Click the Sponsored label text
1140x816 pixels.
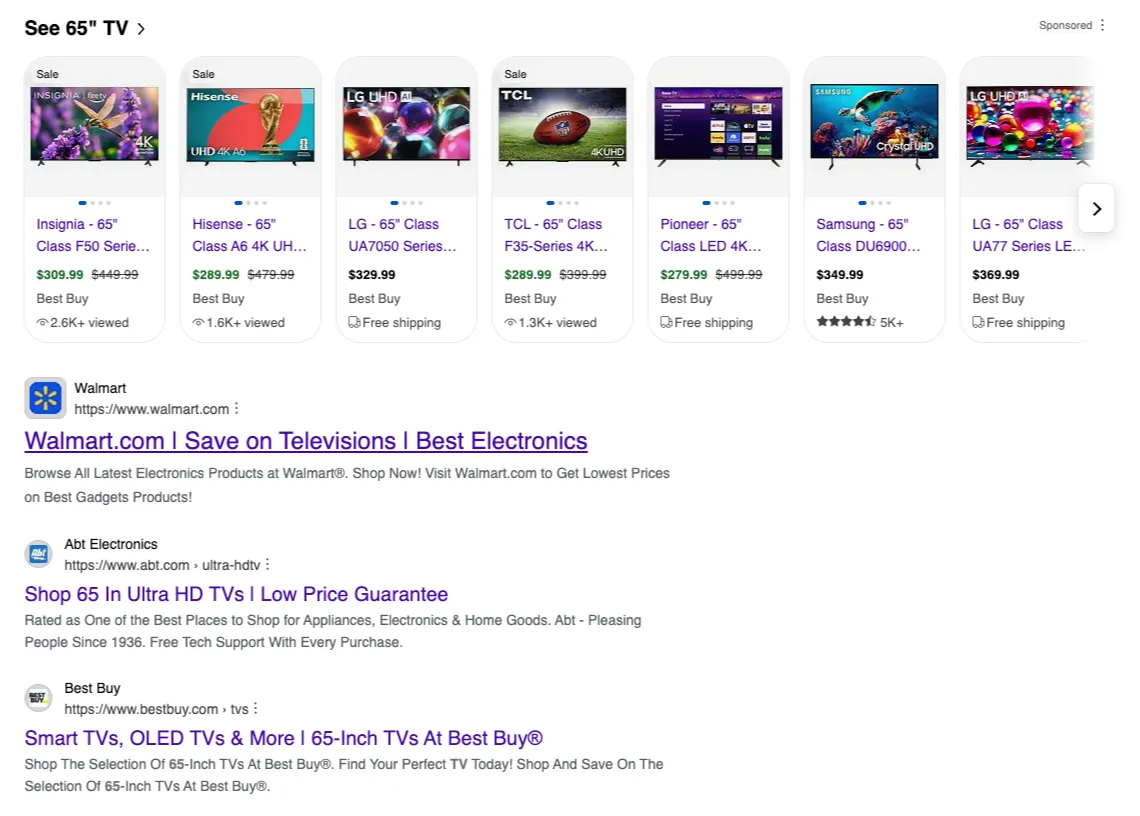point(1065,25)
